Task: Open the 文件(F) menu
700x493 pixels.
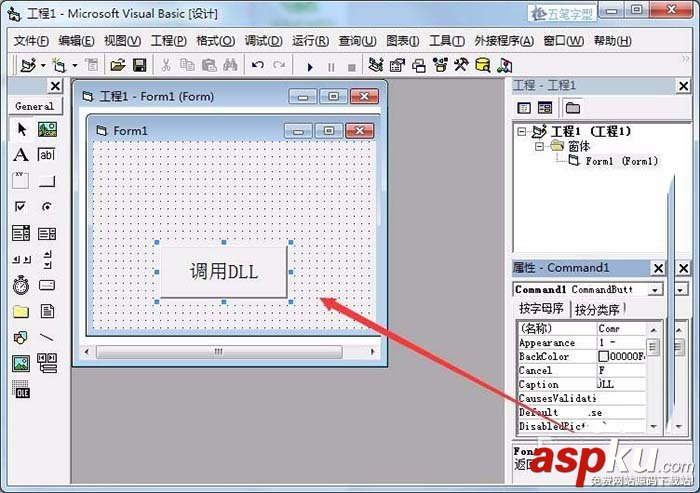Action: click(31, 41)
